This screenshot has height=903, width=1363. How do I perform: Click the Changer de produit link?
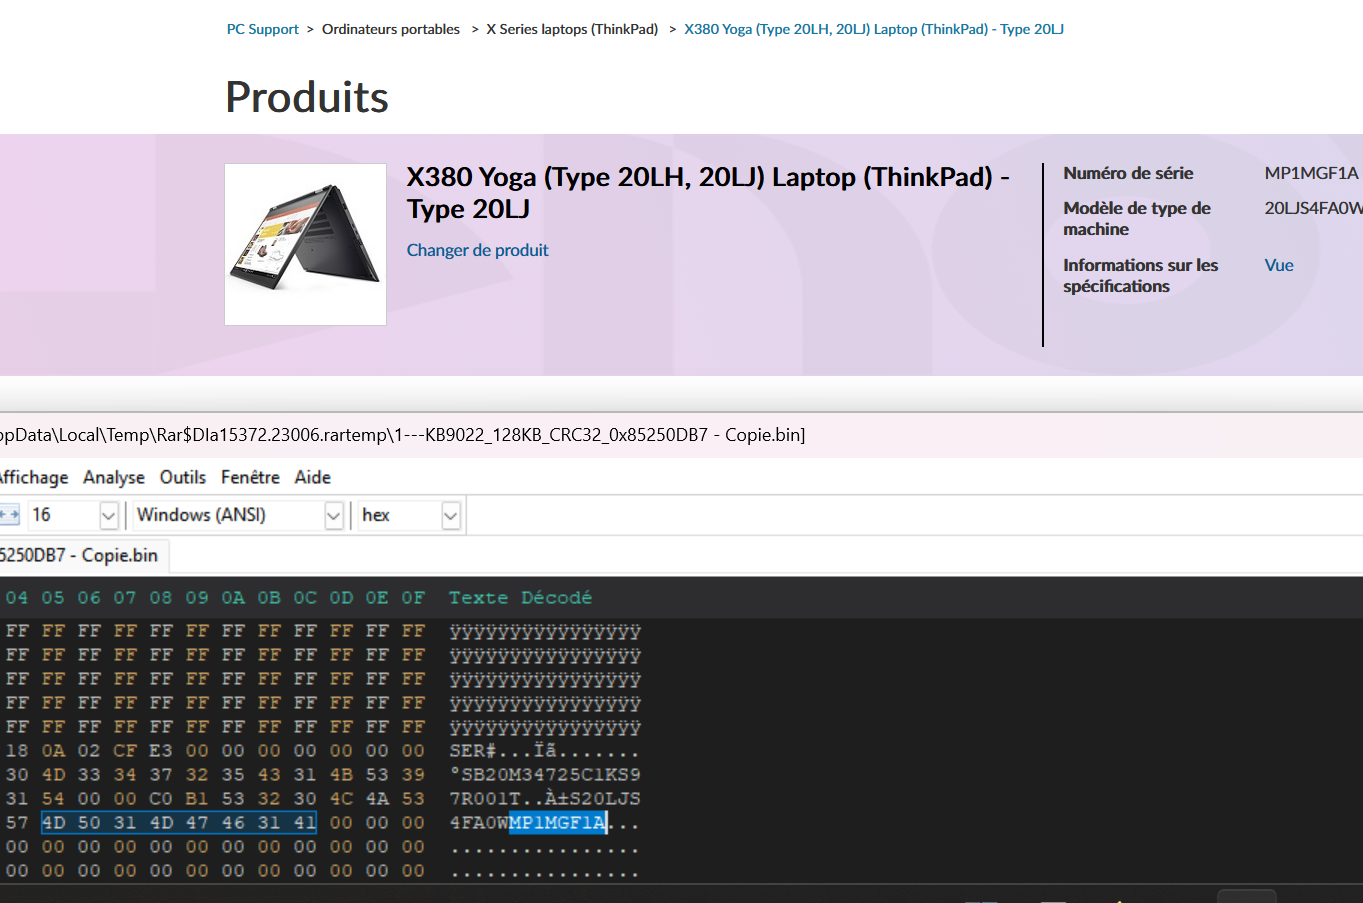[x=478, y=250]
